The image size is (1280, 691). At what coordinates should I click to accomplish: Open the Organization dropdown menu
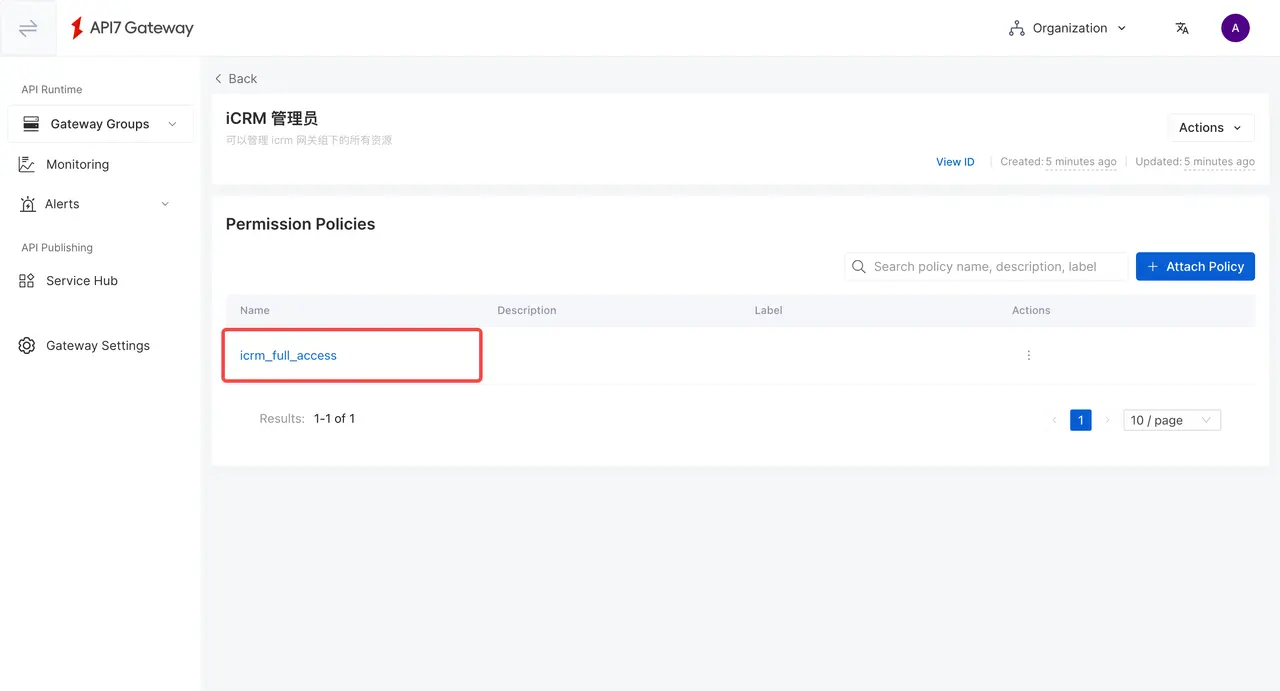tap(1068, 28)
